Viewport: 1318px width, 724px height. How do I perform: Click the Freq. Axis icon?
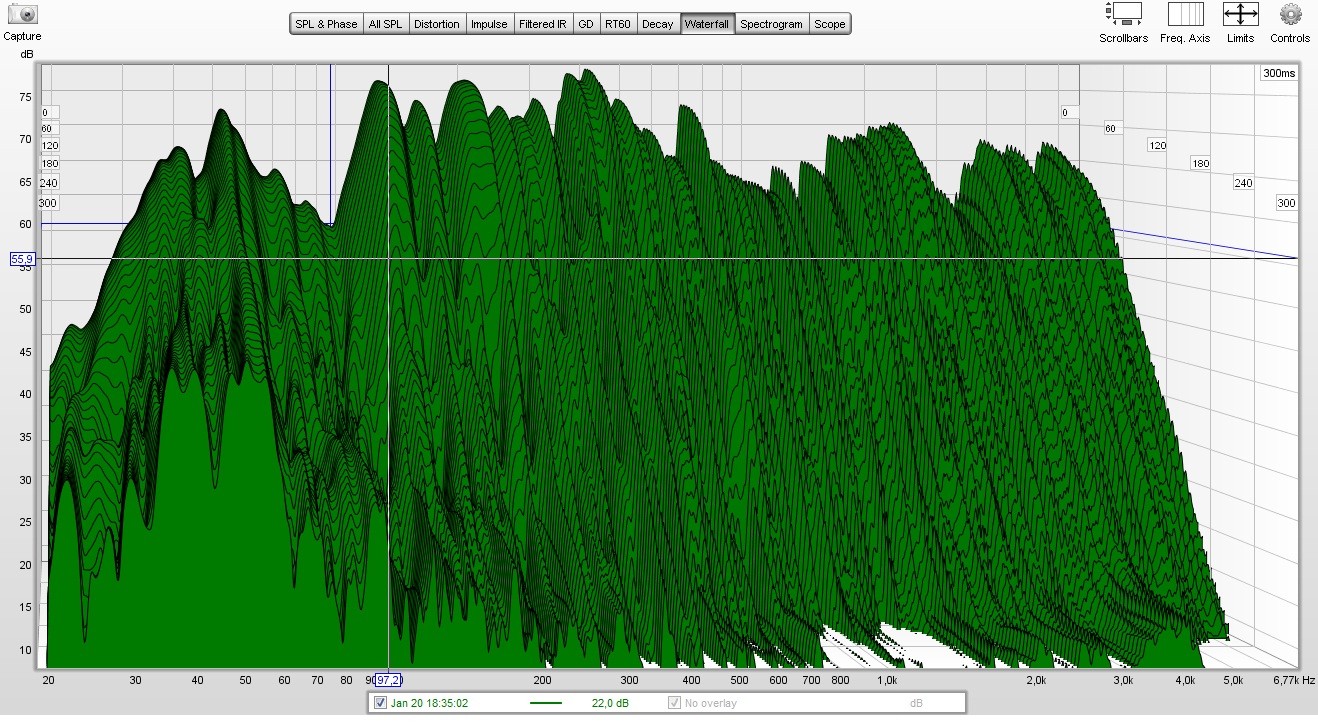pos(1185,15)
